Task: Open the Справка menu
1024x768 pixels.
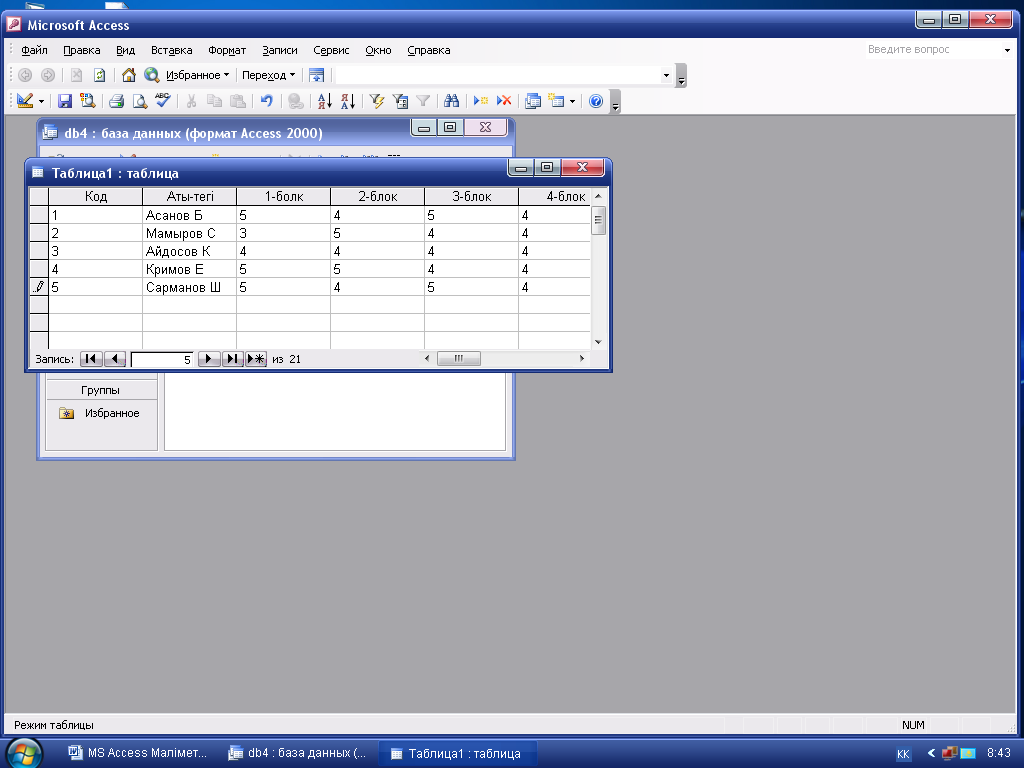Action: pyautogui.click(x=428, y=50)
